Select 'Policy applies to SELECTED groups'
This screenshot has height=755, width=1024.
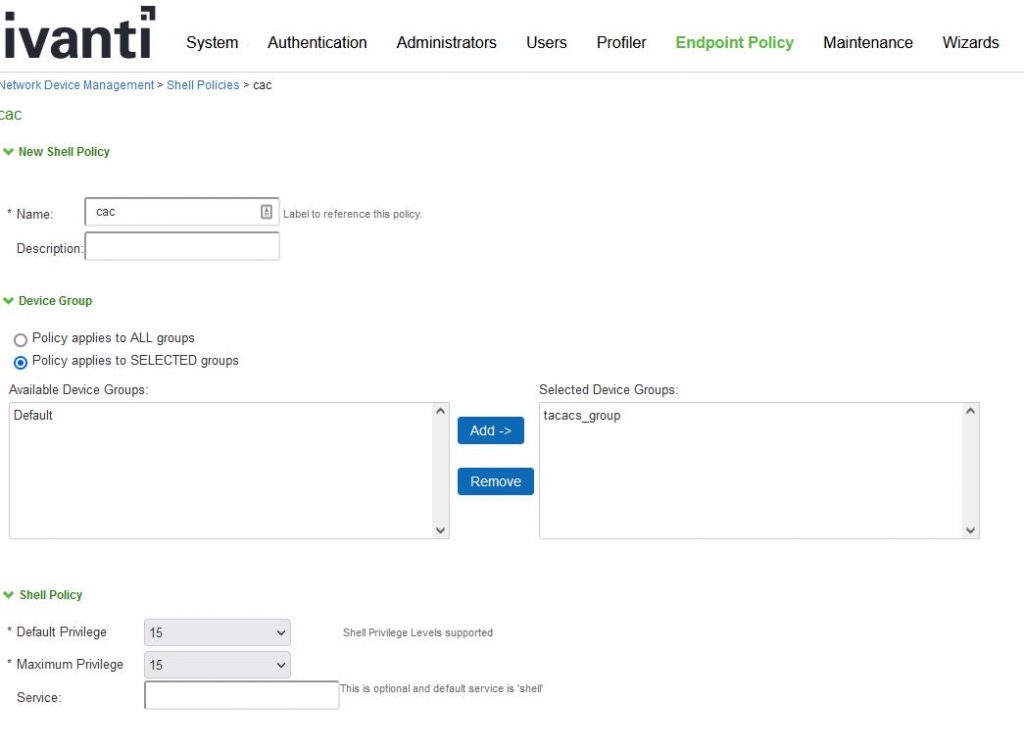point(20,361)
